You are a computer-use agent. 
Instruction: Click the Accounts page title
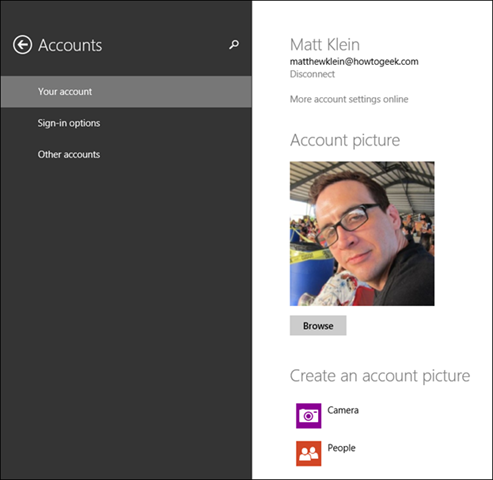pos(70,45)
